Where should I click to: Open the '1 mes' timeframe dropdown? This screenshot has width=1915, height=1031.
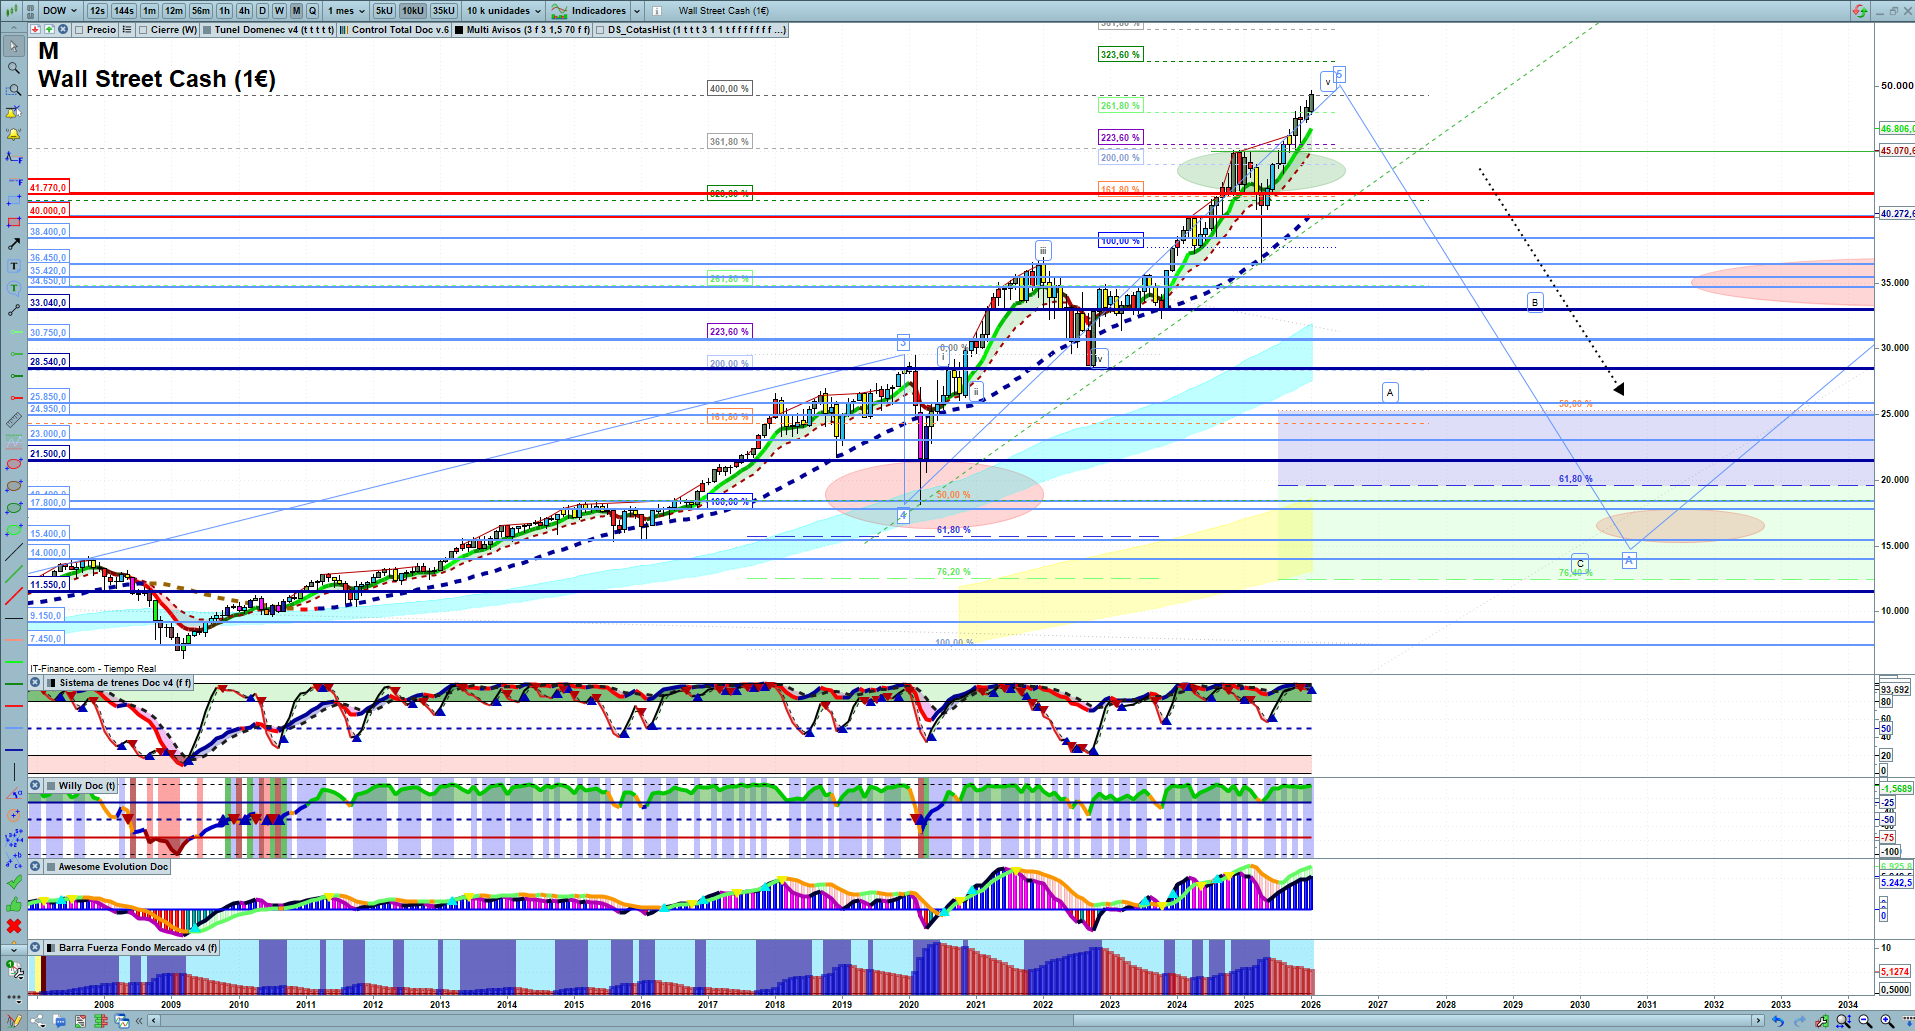coord(346,11)
